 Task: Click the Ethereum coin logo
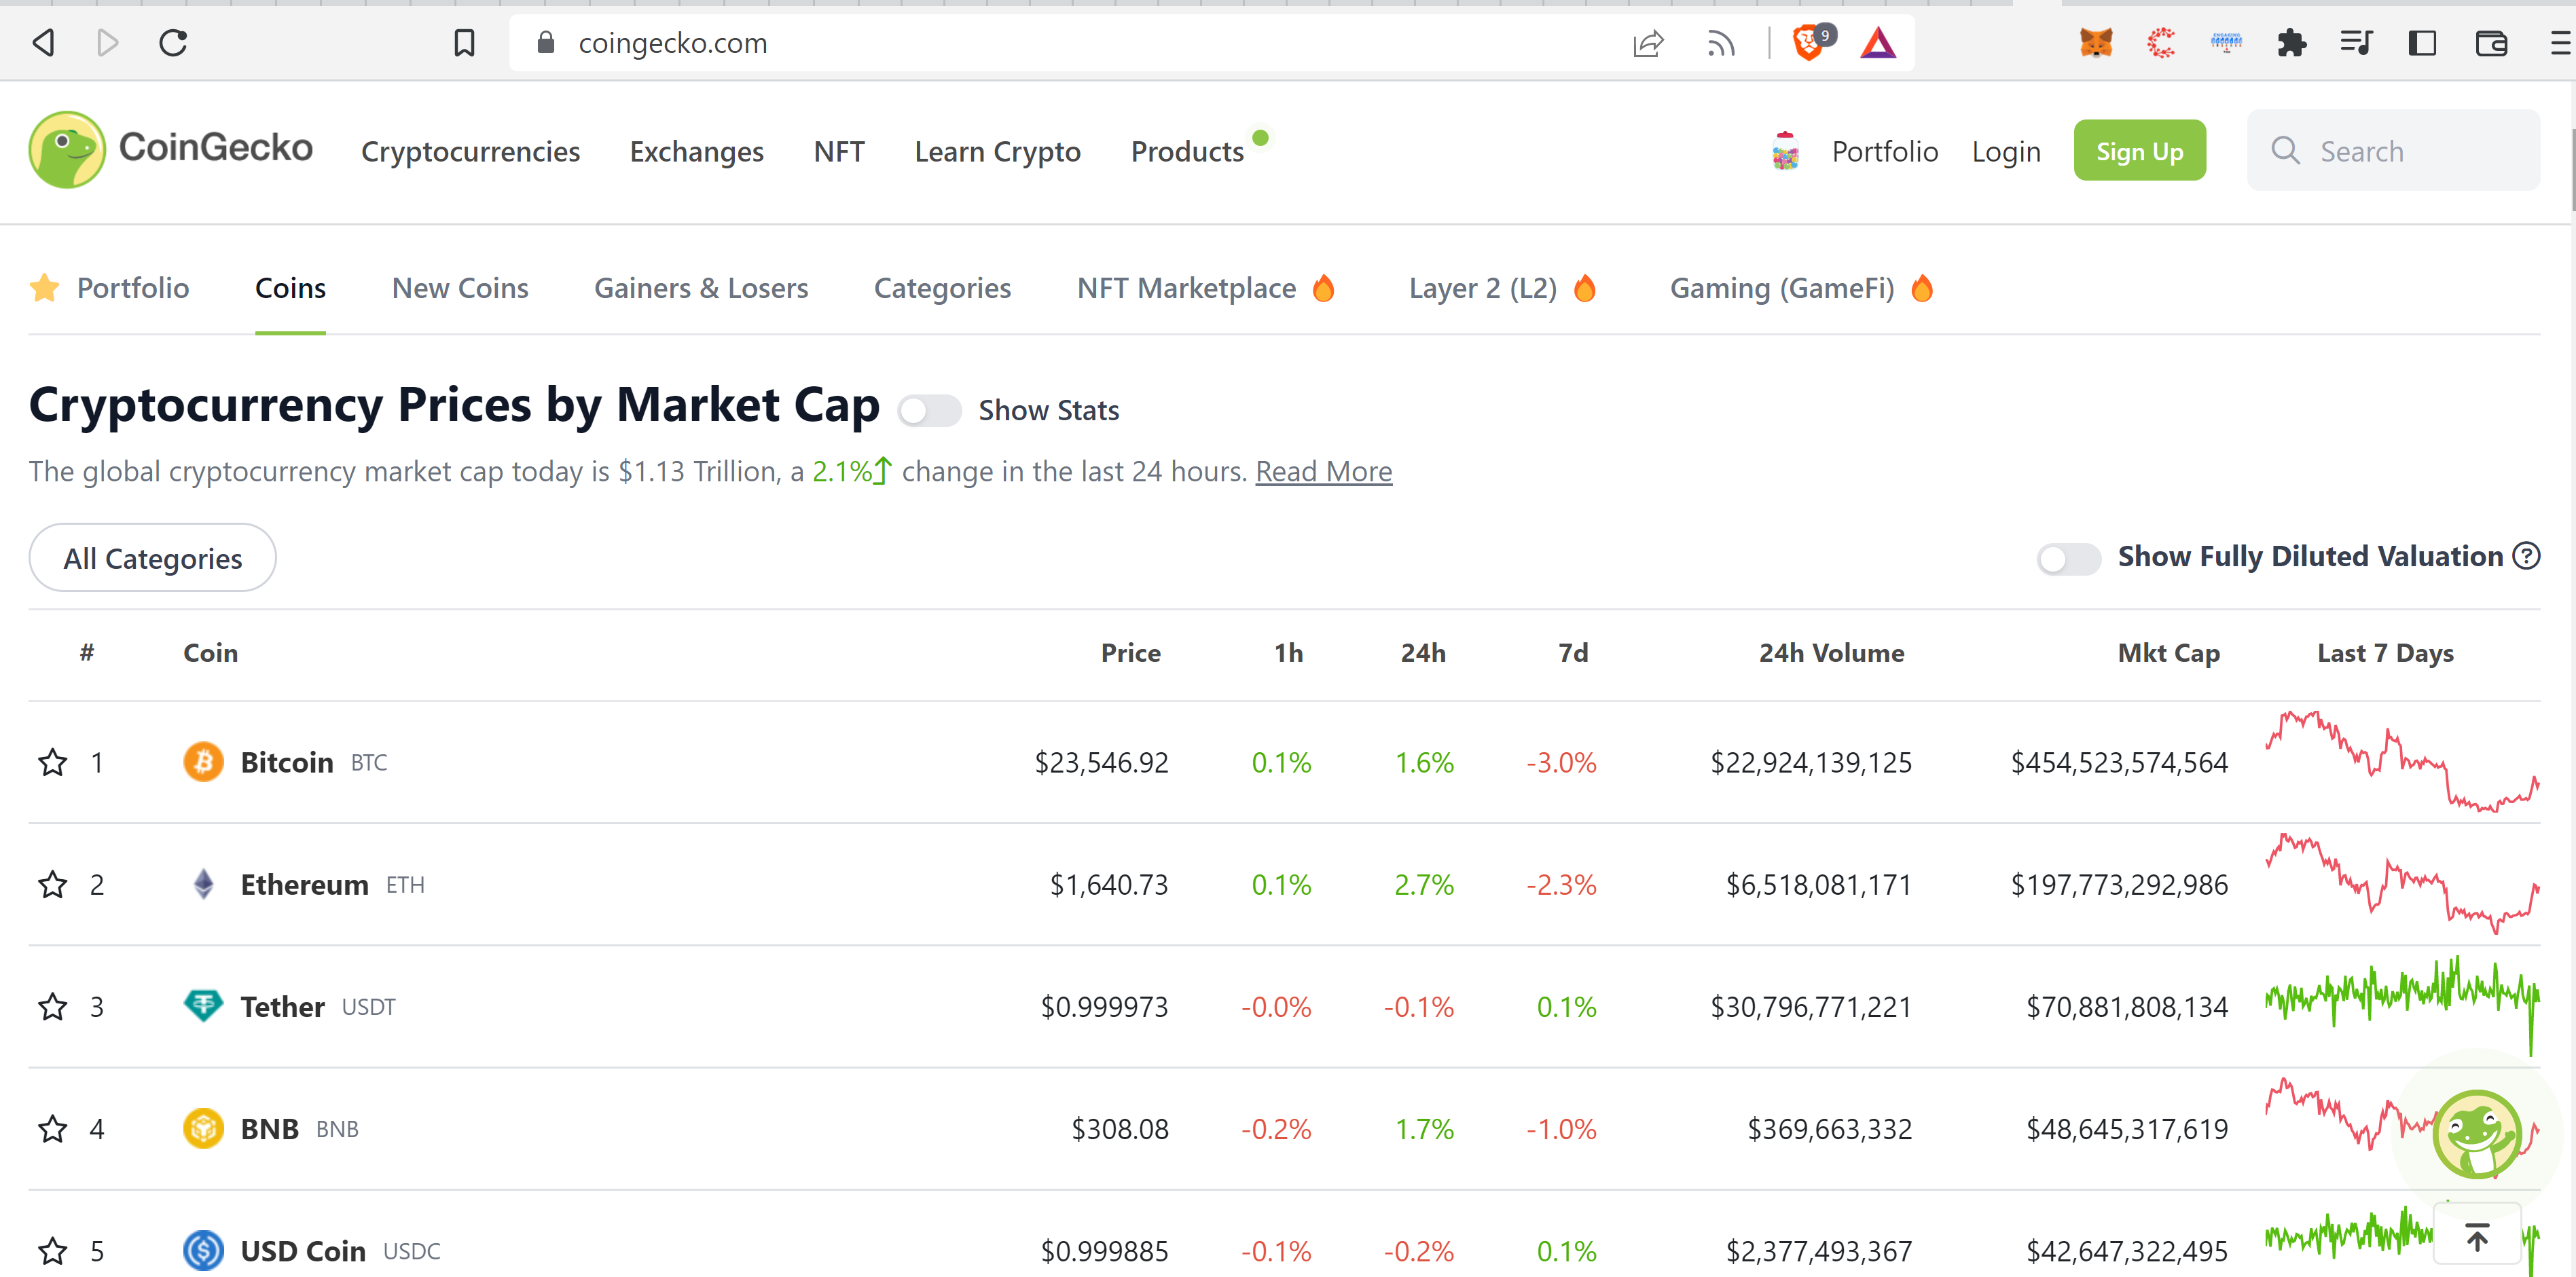pyautogui.click(x=203, y=884)
